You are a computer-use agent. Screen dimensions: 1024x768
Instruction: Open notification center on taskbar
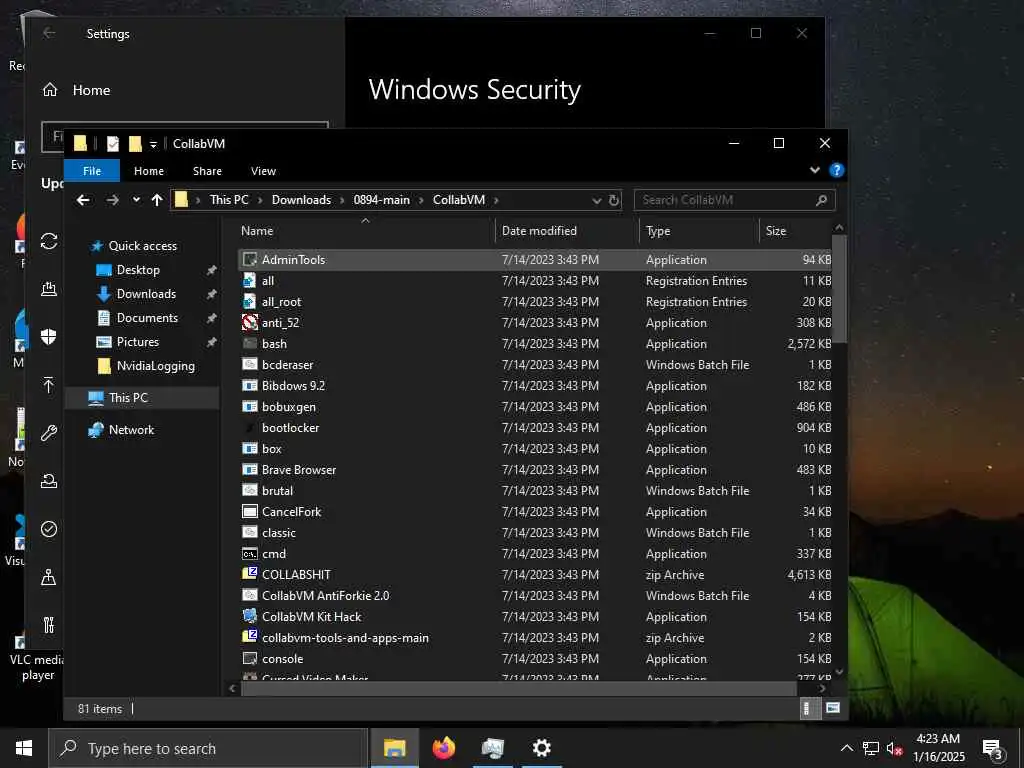(x=993, y=748)
